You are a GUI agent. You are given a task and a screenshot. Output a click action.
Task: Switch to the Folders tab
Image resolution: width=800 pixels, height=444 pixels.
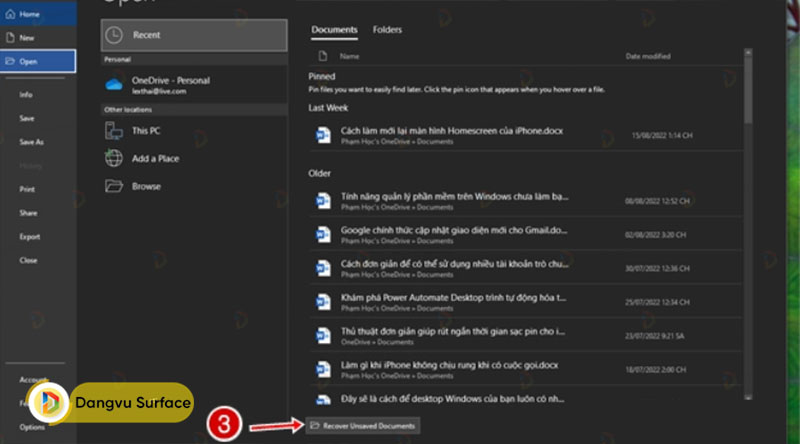coord(387,30)
